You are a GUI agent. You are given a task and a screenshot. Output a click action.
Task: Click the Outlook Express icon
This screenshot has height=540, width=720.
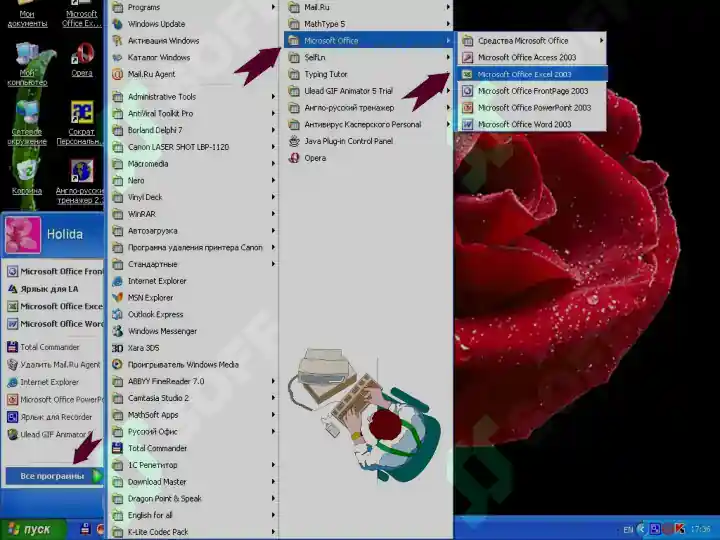click(x=118, y=315)
